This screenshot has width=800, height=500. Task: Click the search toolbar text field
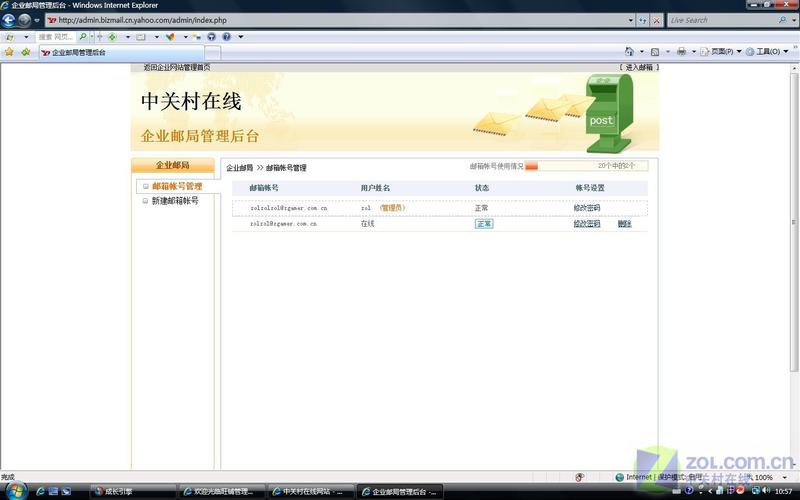[x=56, y=37]
